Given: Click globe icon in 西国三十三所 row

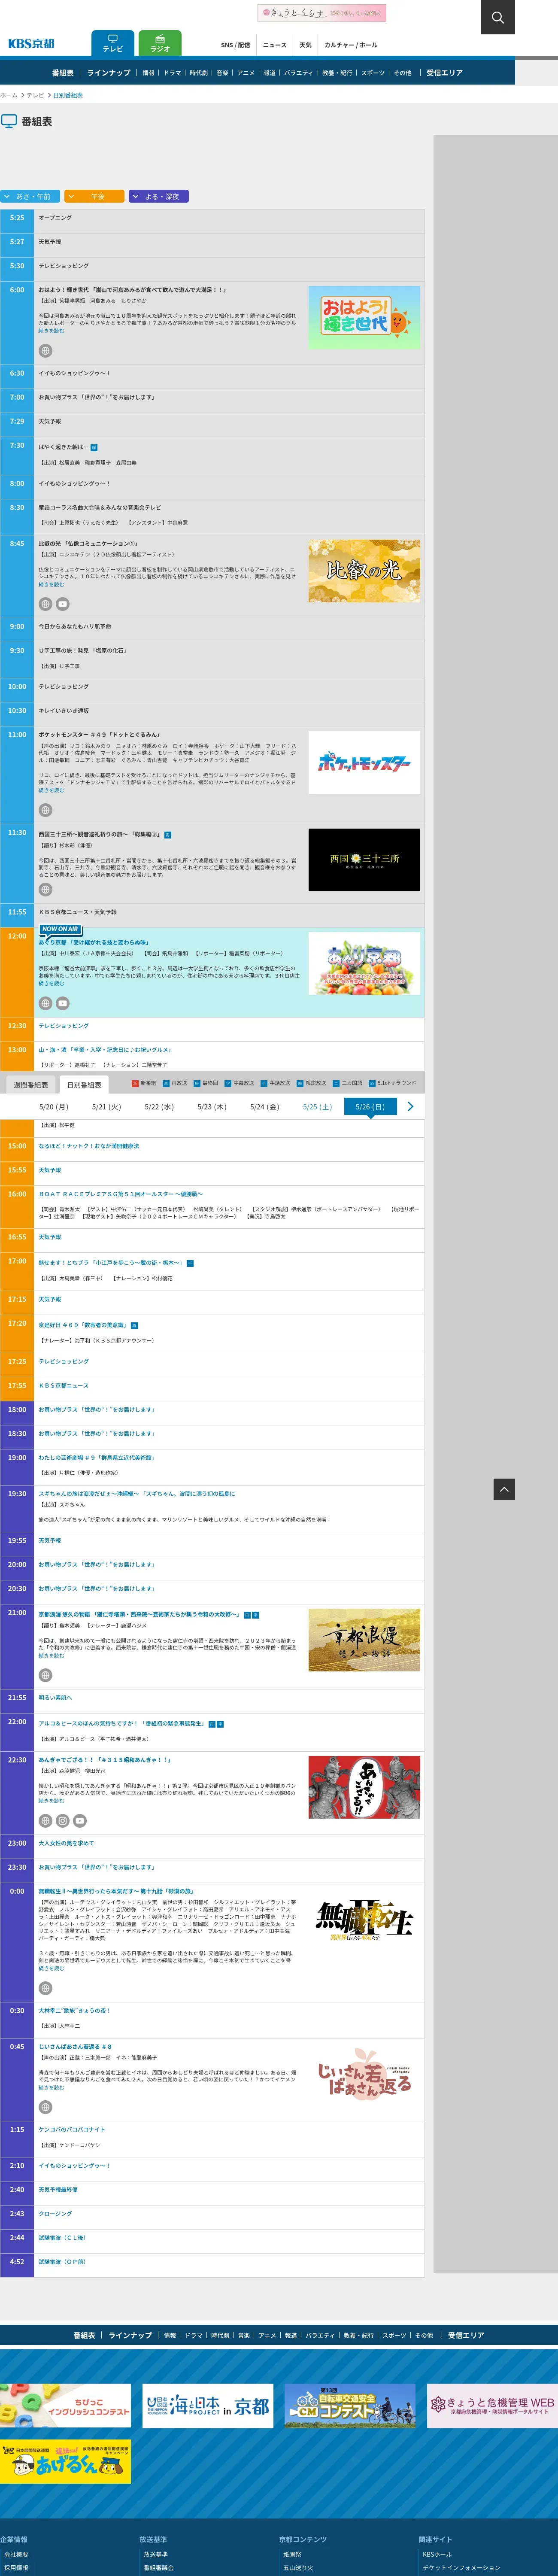Looking at the screenshot, I should pyautogui.click(x=45, y=889).
